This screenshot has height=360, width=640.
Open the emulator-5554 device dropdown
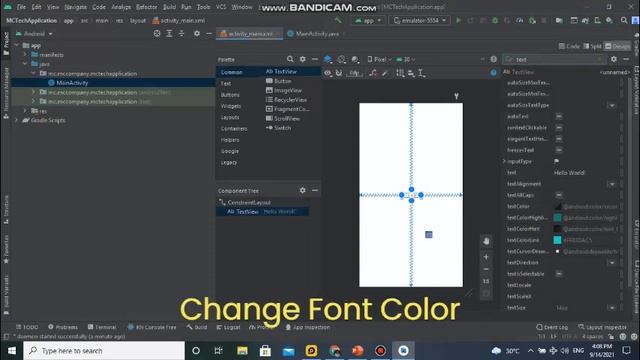pyautogui.click(x=420, y=20)
